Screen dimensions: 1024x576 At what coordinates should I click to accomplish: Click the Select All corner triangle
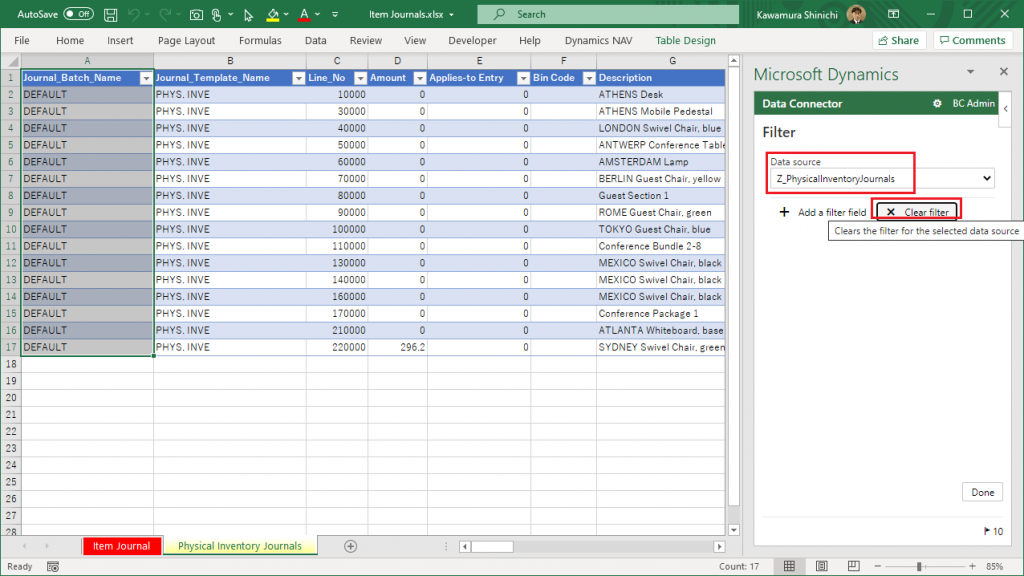[11, 61]
